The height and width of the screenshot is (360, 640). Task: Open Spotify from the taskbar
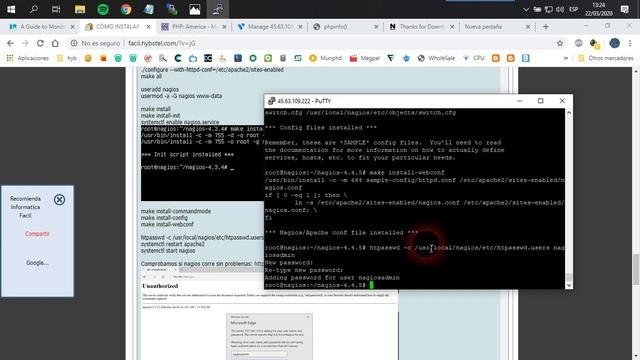click(103, 9)
